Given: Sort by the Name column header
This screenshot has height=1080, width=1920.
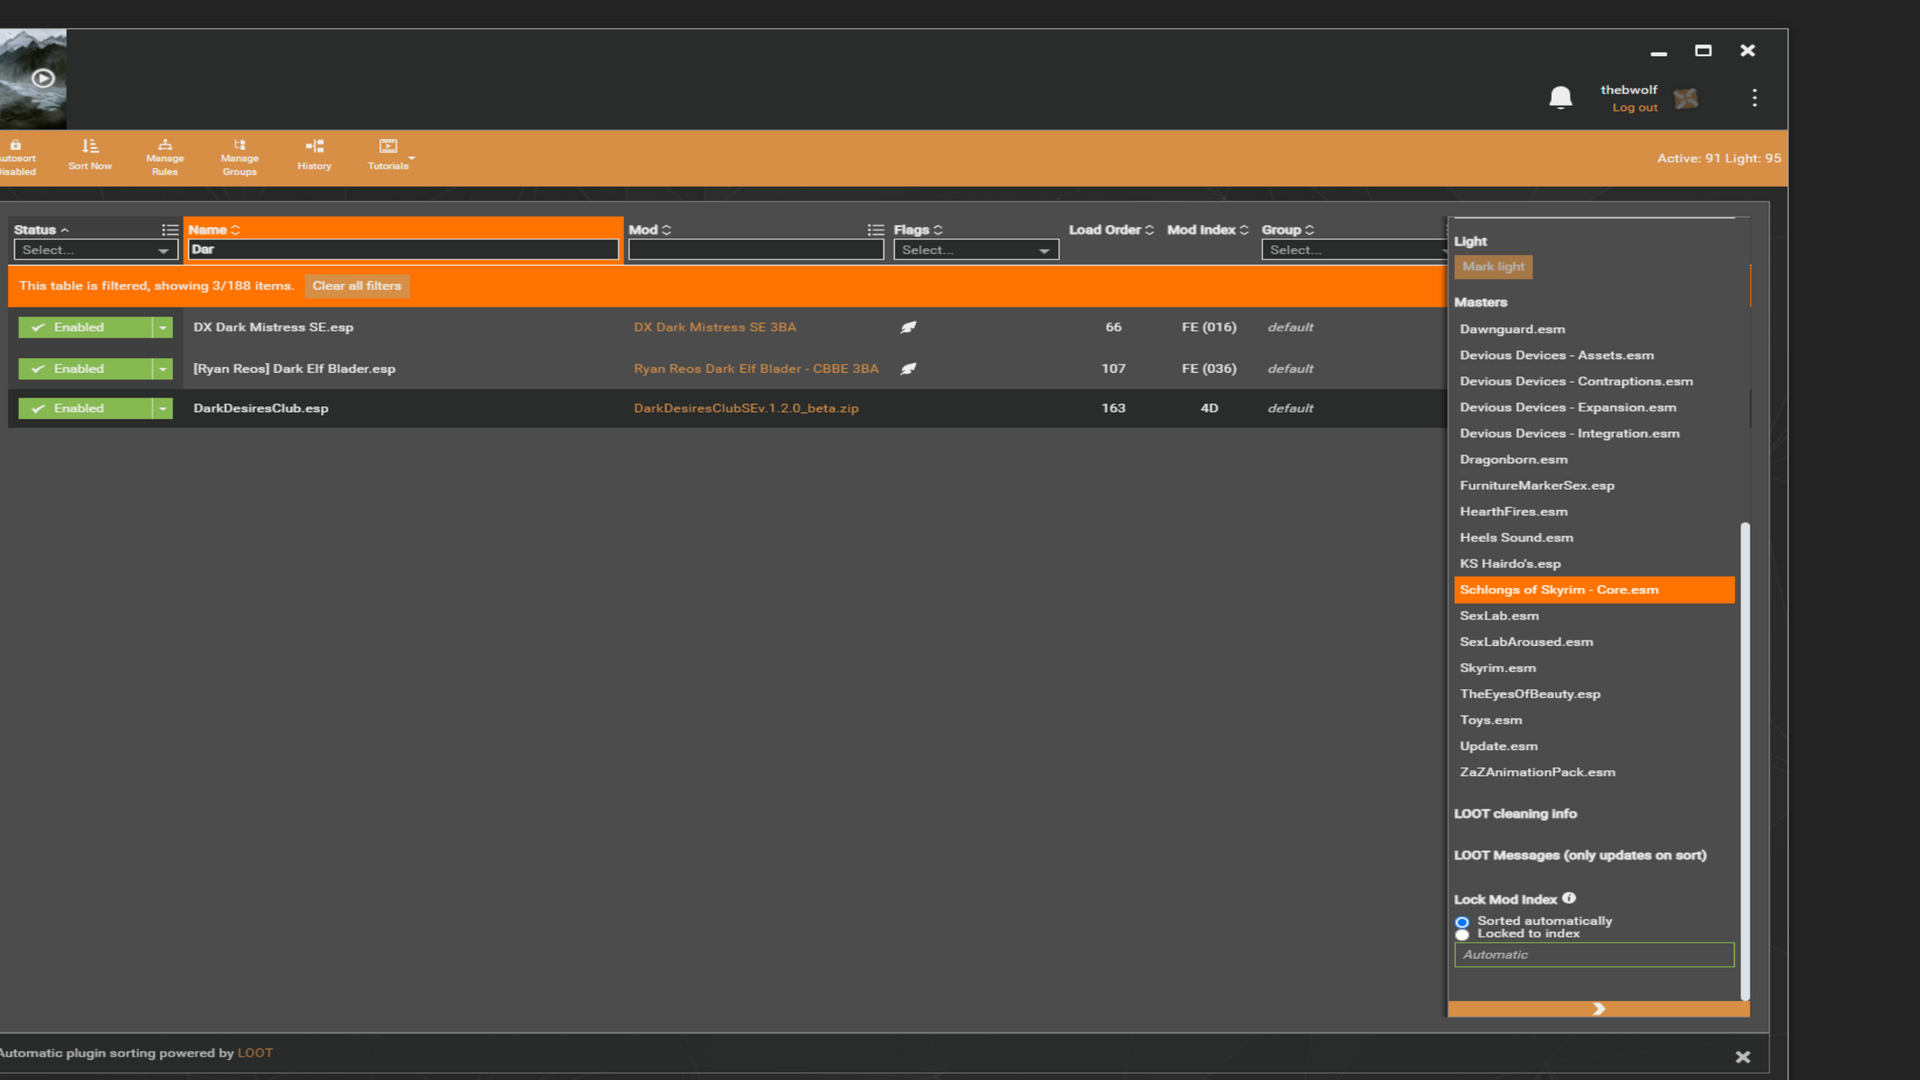Looking at the screenshot, I should (x=214, y=230).
